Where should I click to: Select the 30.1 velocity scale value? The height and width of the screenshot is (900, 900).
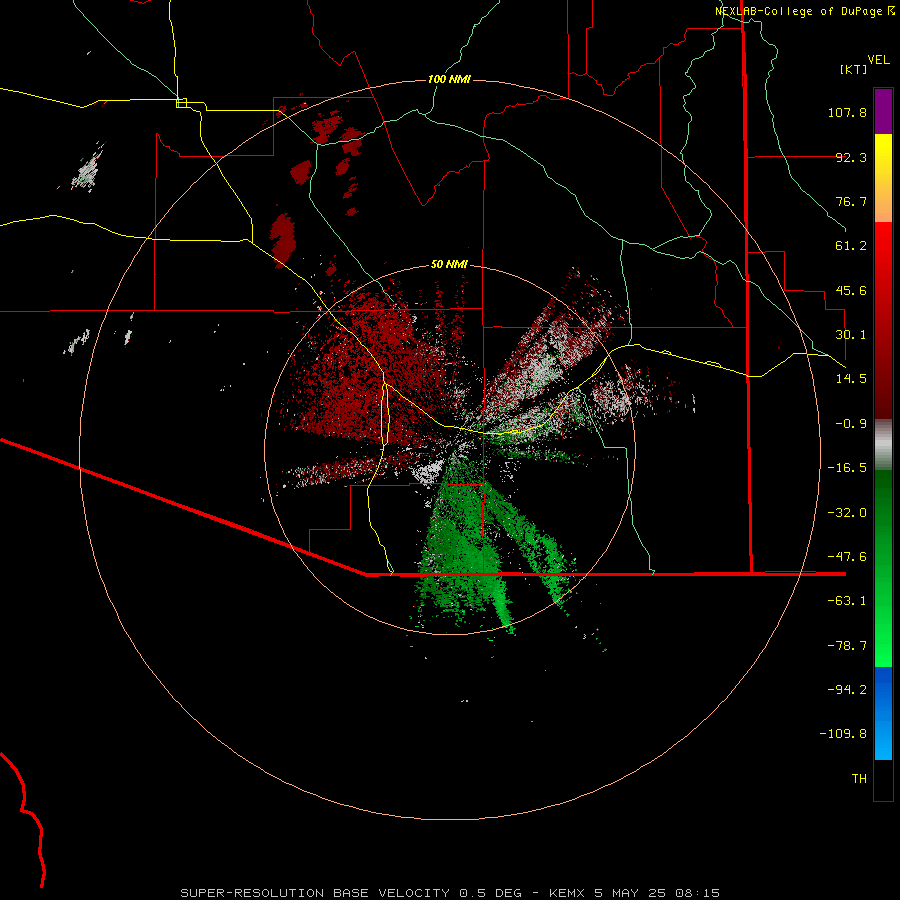851,335
